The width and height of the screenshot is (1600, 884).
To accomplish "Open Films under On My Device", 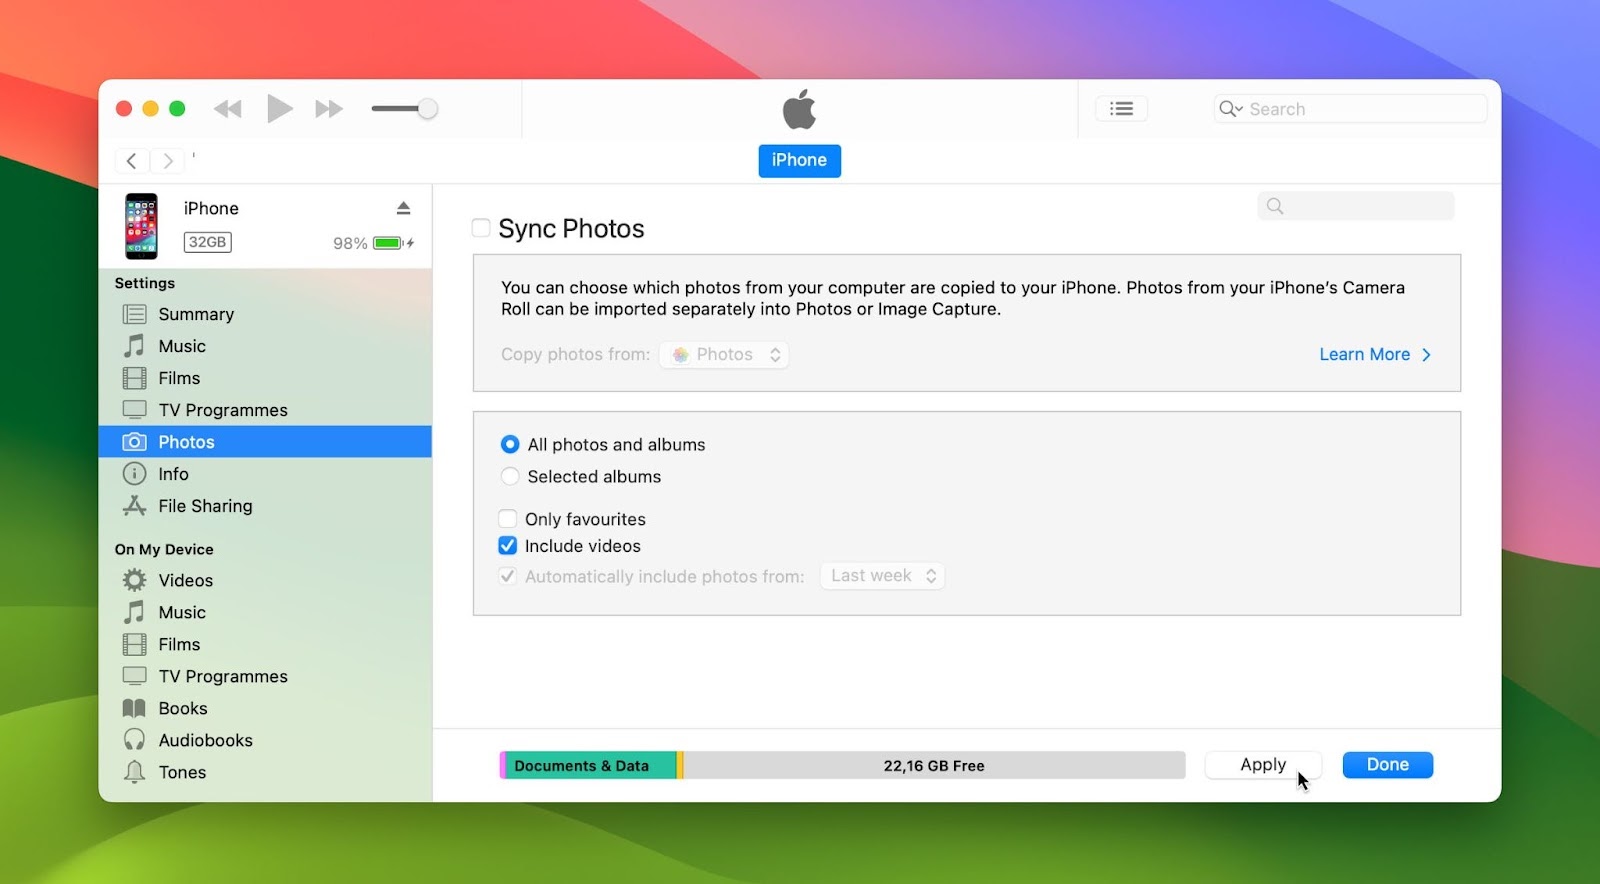I will pyautogui.click(x=265, y=644).
